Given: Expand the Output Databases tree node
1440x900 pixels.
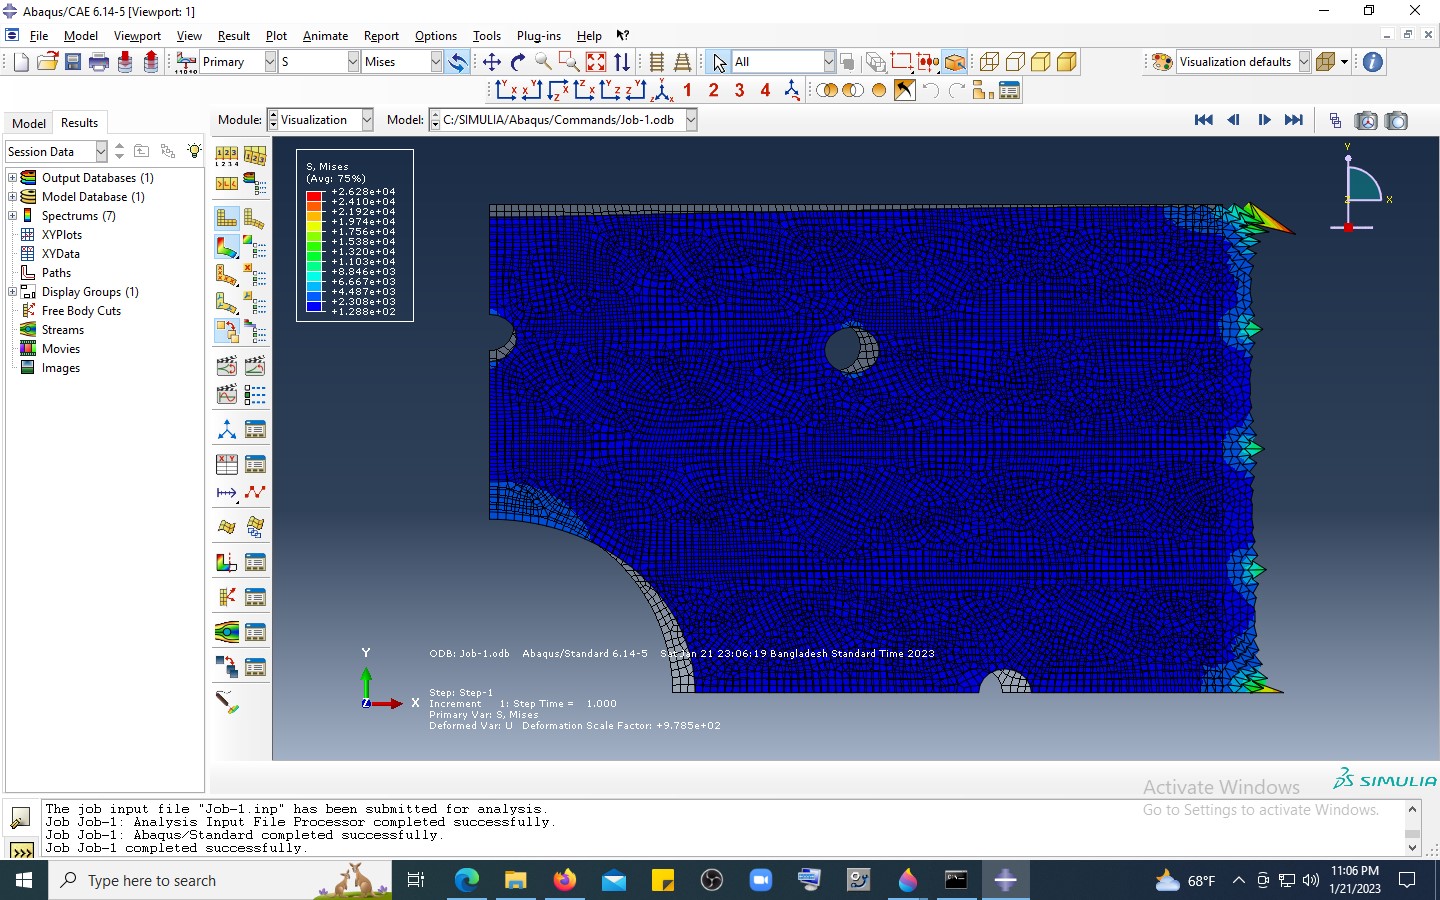Looking at the screenshot, I should click(x=13, y=178).
